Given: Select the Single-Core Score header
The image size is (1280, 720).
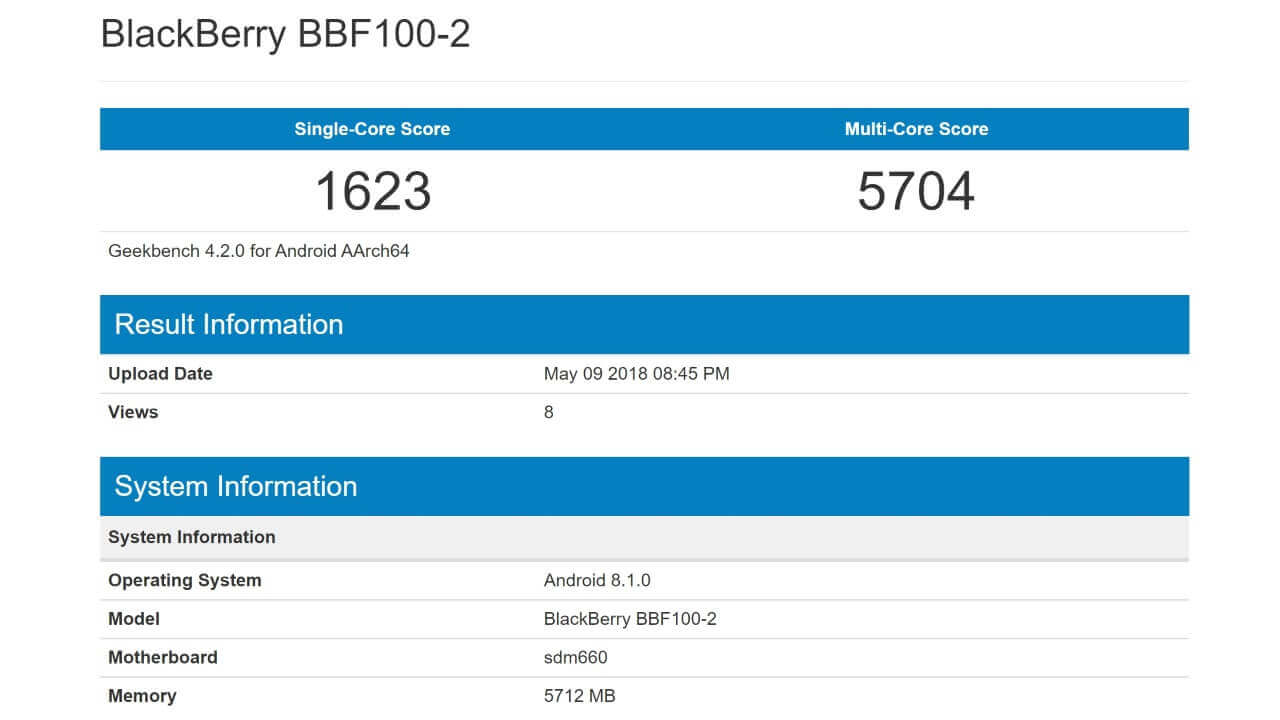Looking at the screenshot, I should [372, 129].
